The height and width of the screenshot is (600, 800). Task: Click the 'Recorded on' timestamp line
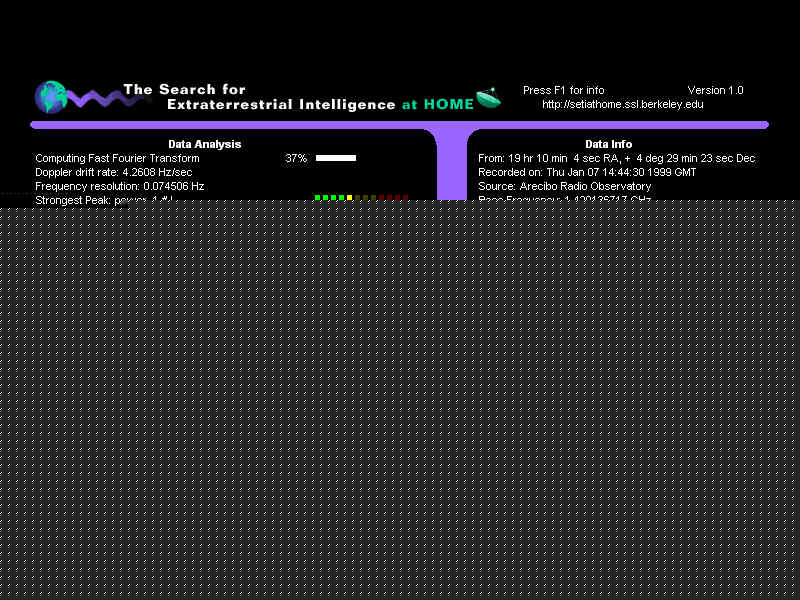(x=587, y=172)
